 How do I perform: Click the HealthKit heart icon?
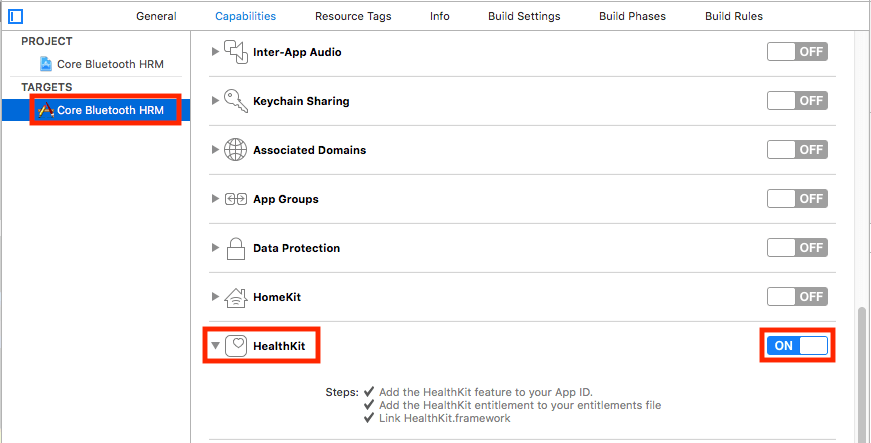pos(235,346)
